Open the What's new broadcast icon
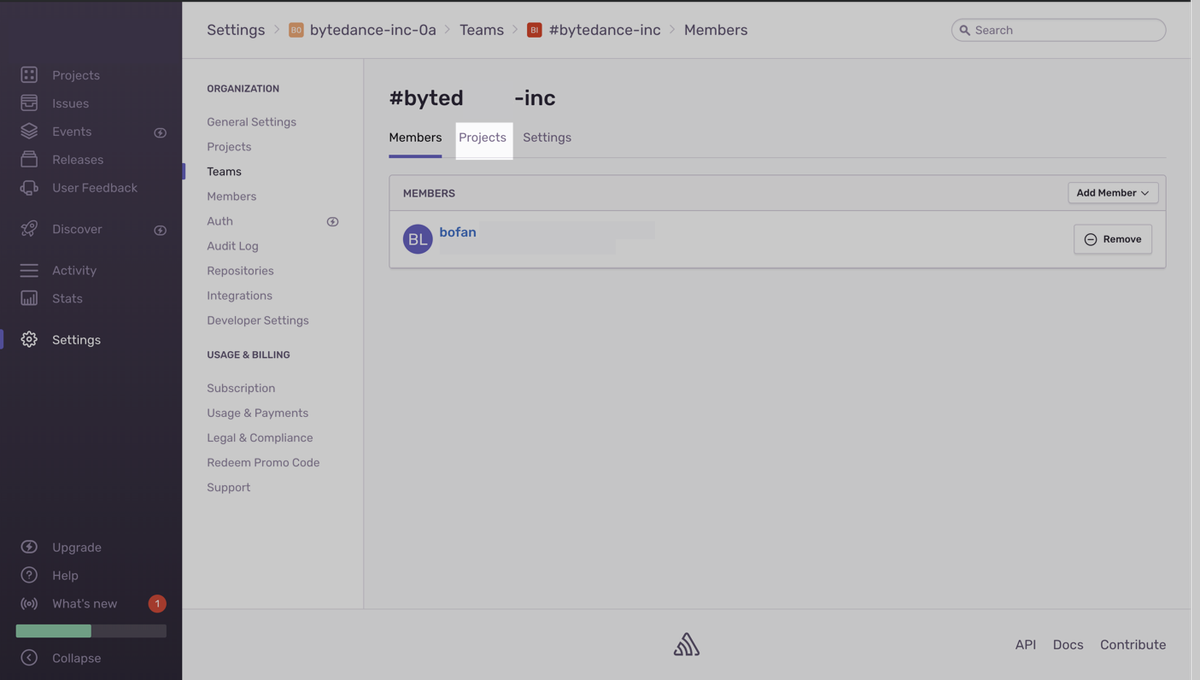 (x=29, y=603)
